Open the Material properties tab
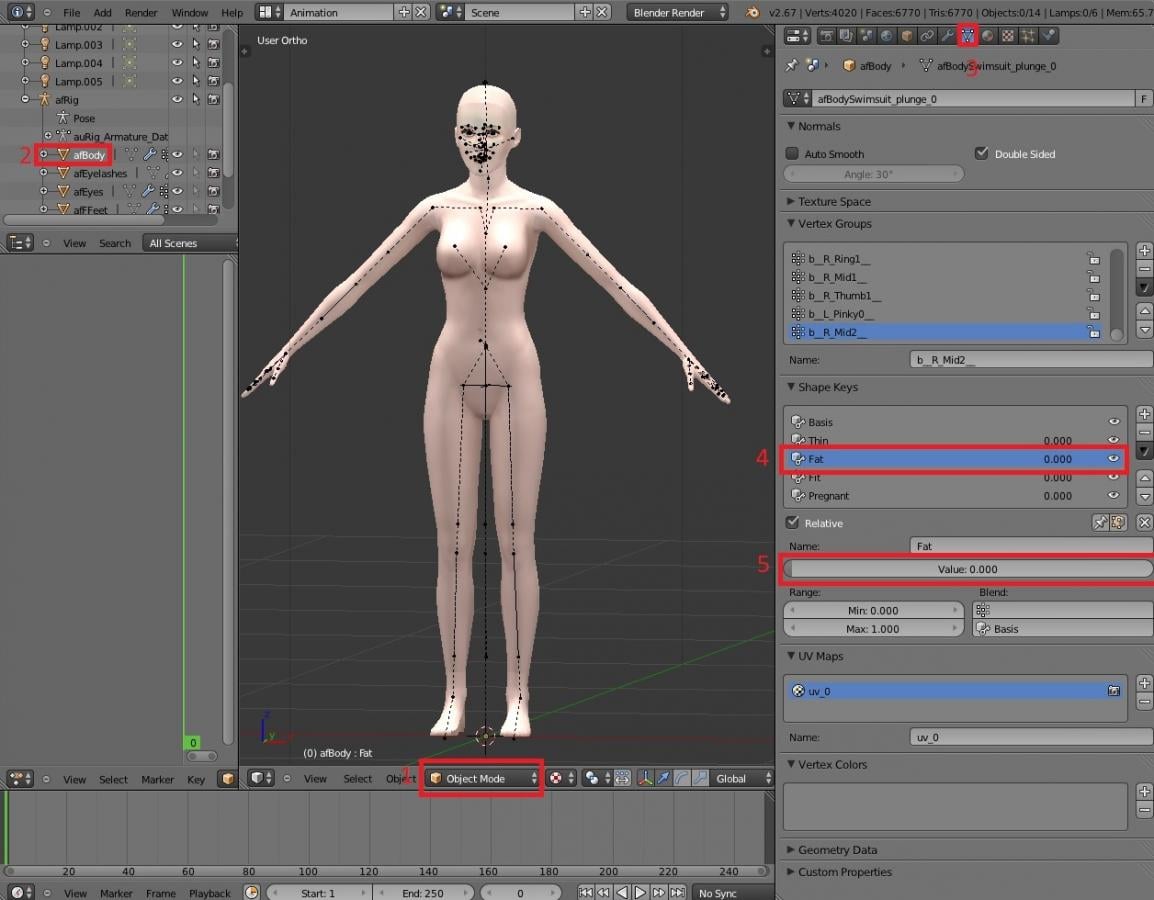 tap(988, 35)
